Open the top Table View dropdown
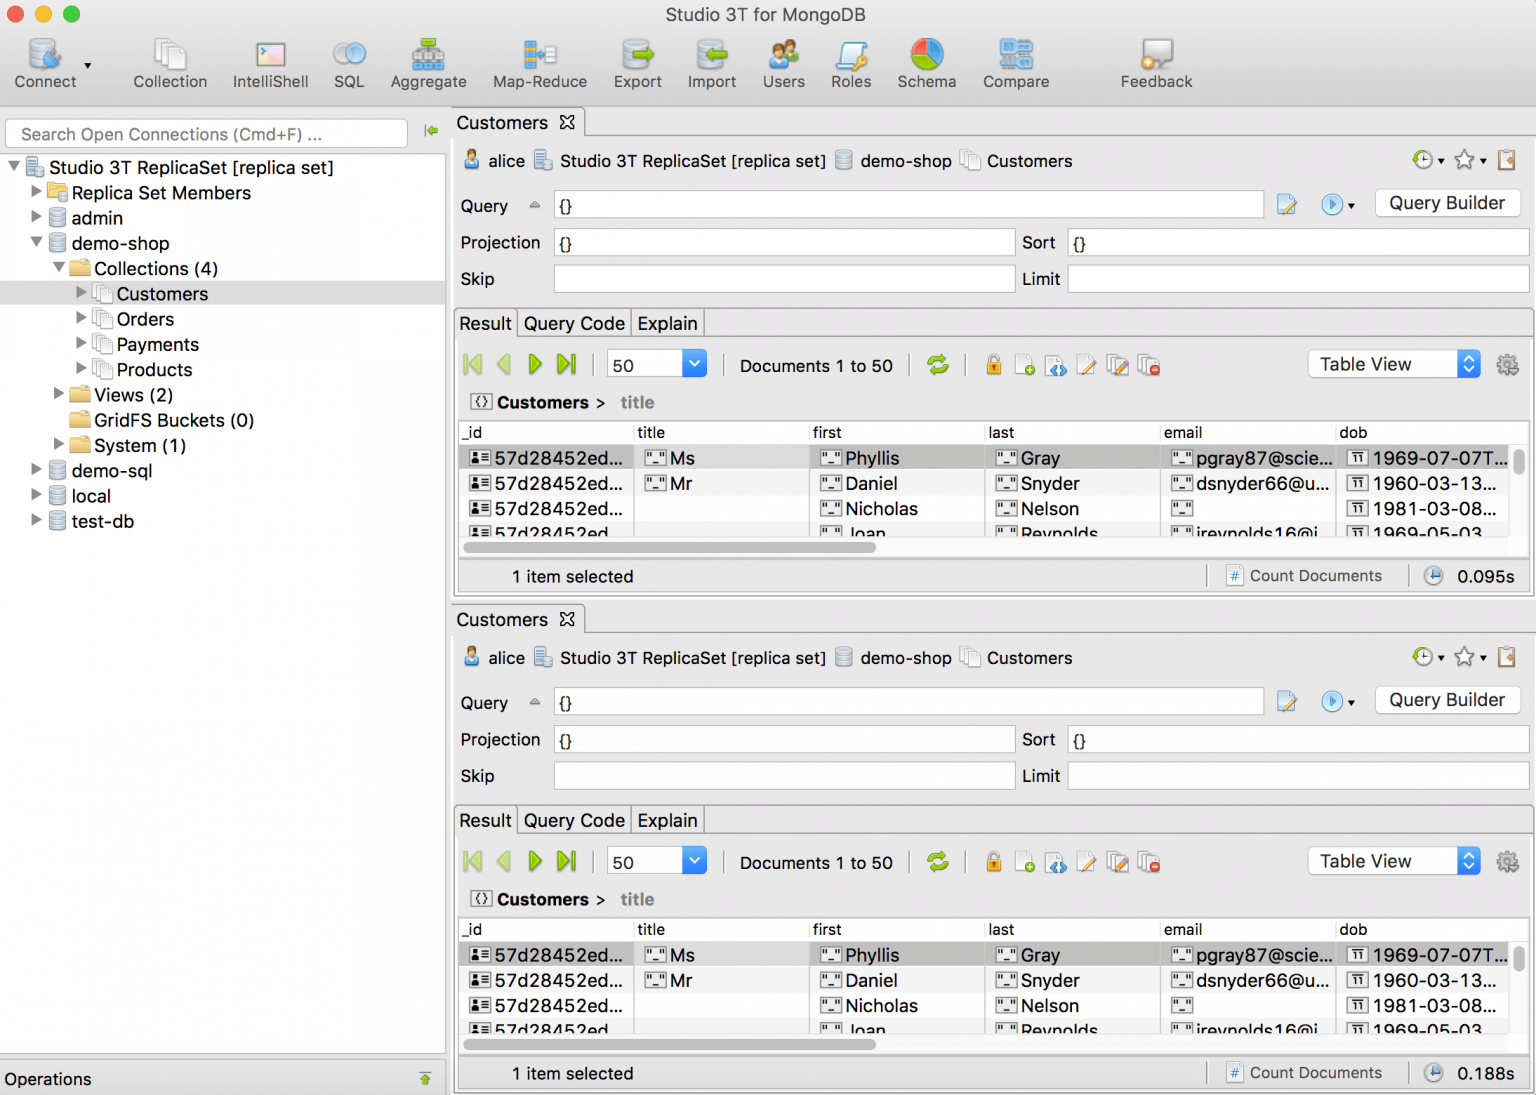Screen dimensions: 1536x1095 [x=1393, y=364]
